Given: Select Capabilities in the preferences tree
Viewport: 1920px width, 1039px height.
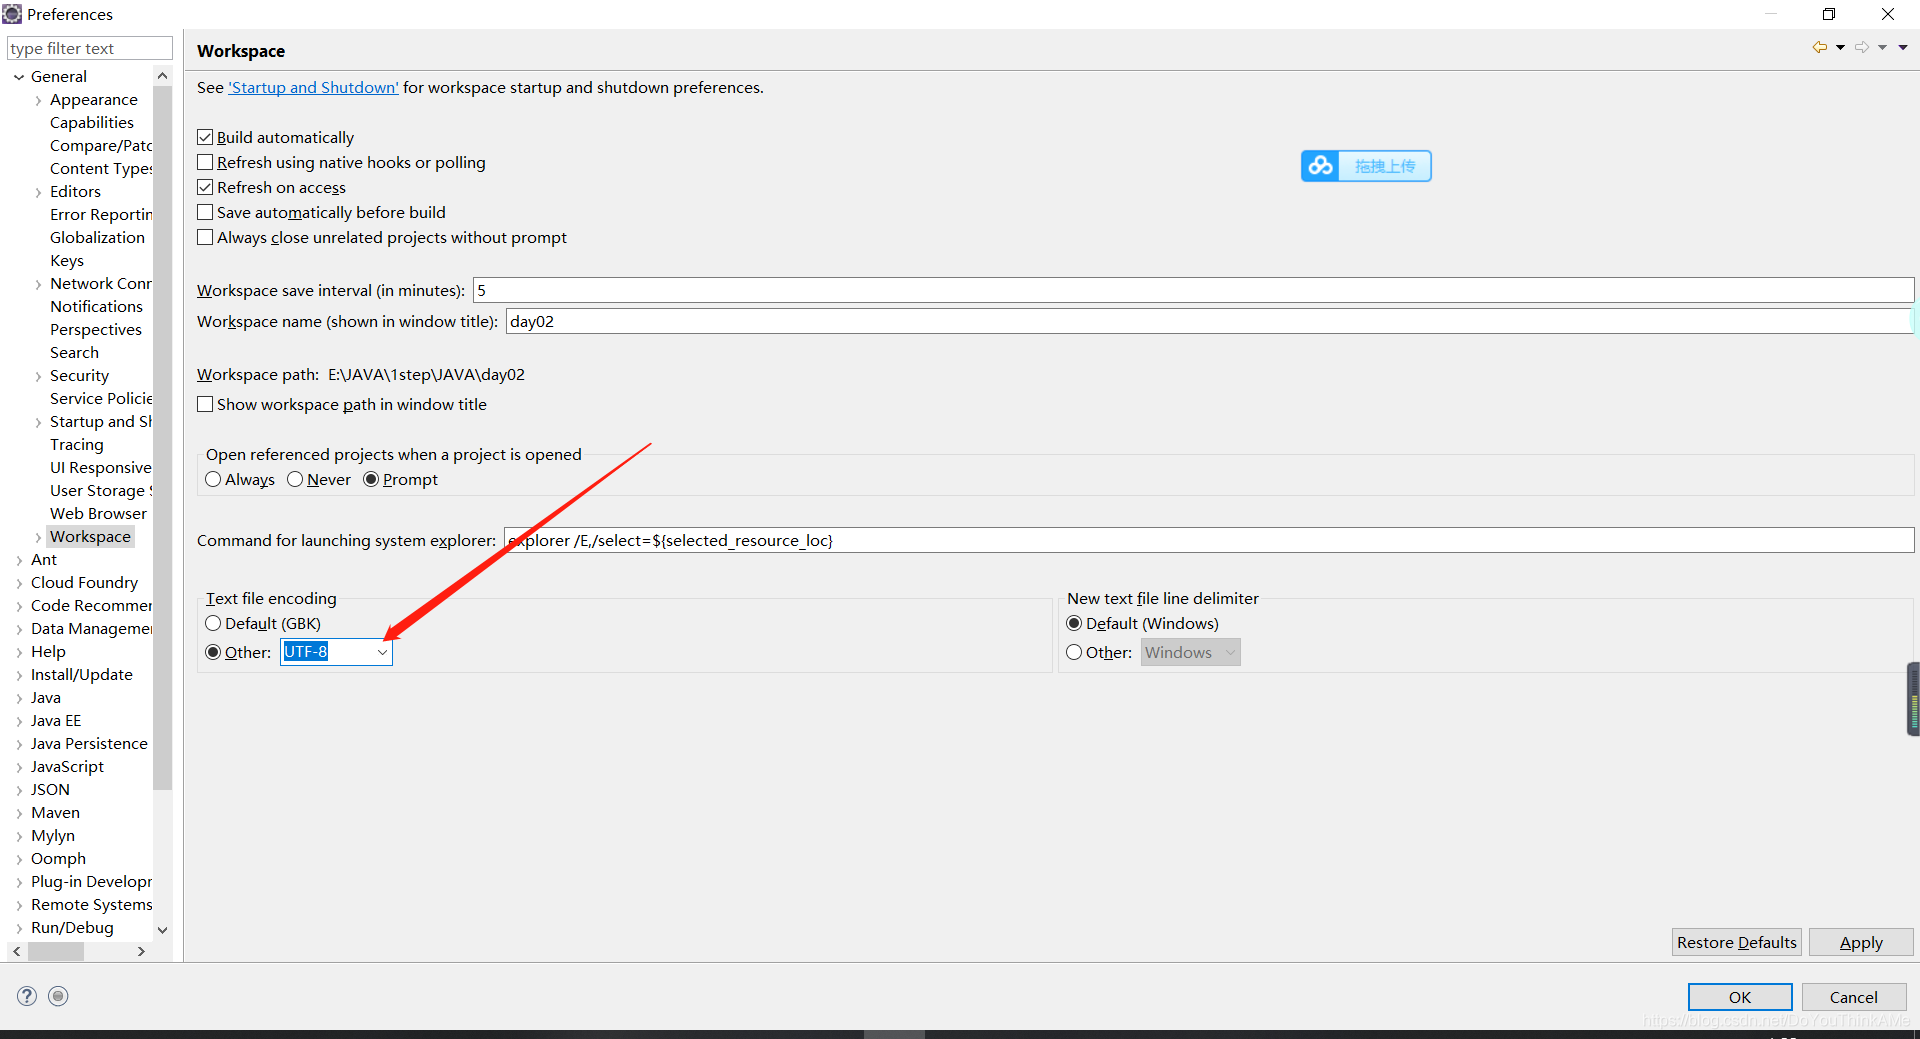Looking at the screenshot, I should tap(92, 122).
